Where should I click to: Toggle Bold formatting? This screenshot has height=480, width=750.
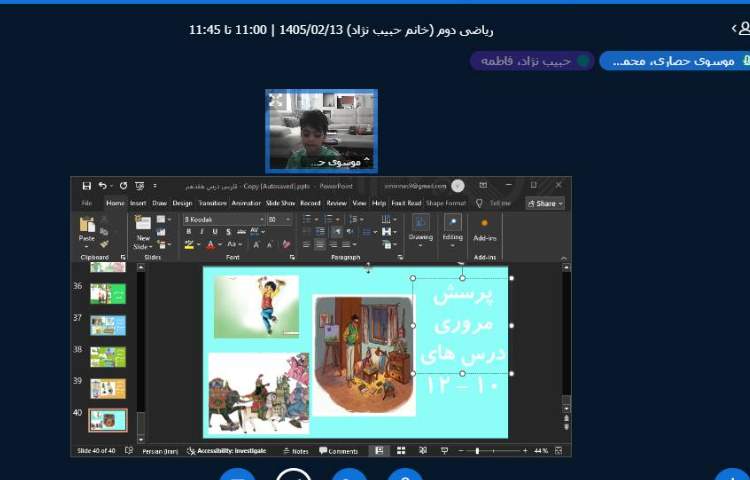click(x=188, y=232)
